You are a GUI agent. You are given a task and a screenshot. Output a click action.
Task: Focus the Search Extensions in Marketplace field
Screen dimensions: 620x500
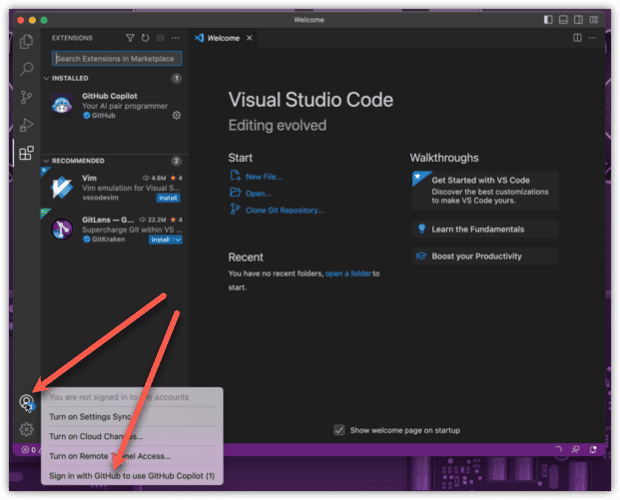click(x=117, y=58)
